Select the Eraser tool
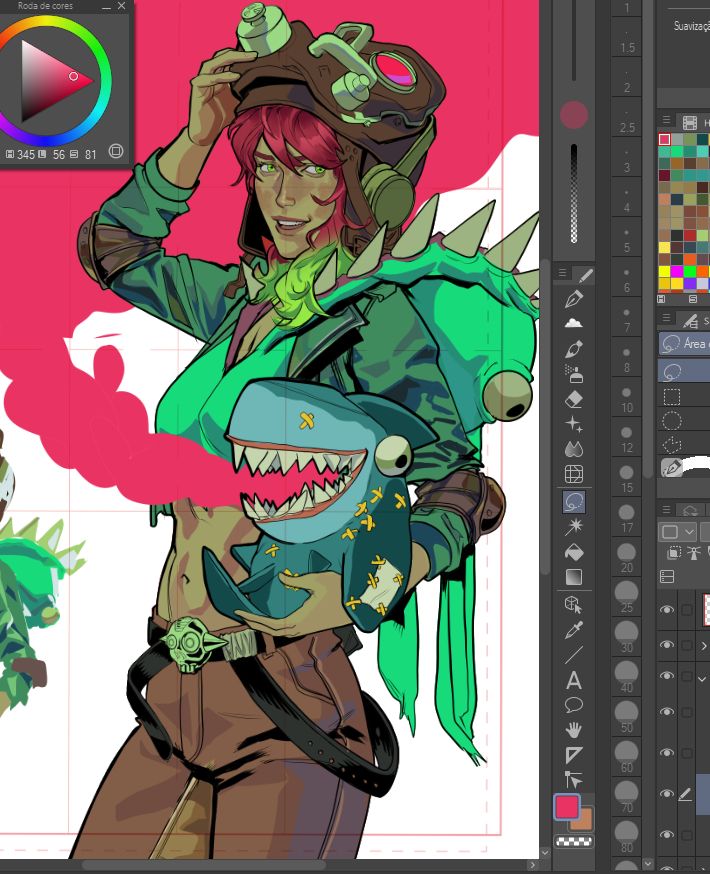 click(574, 399)
